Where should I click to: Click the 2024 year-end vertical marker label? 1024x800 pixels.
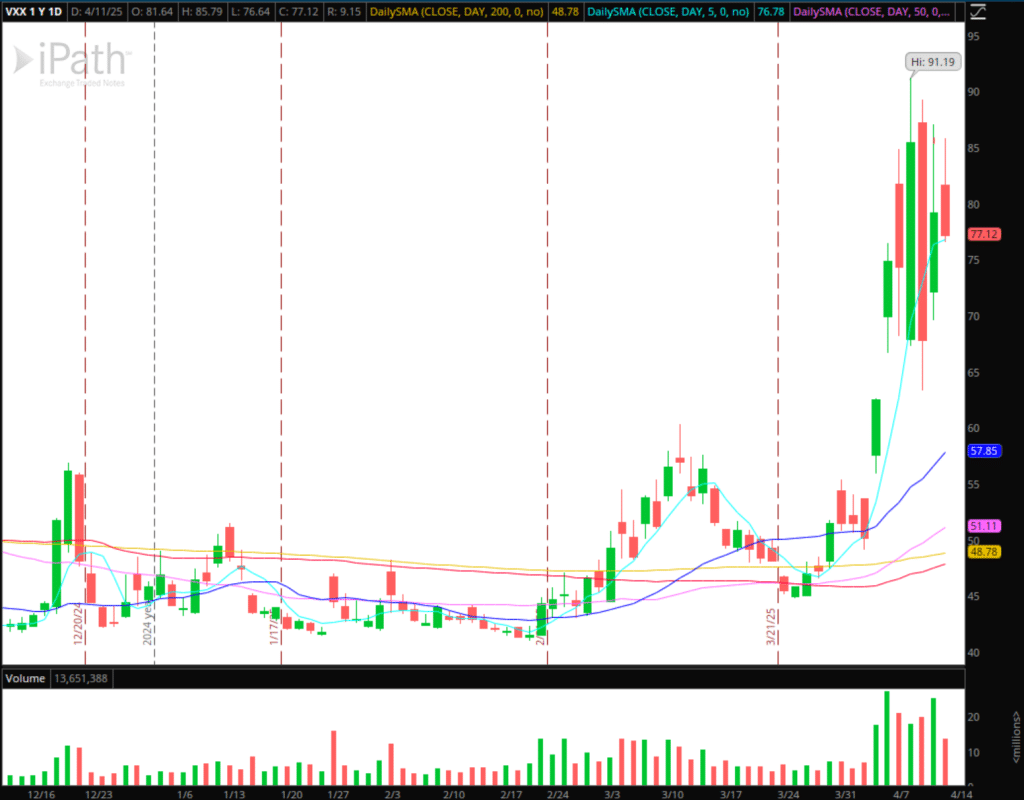click(148, 624)
